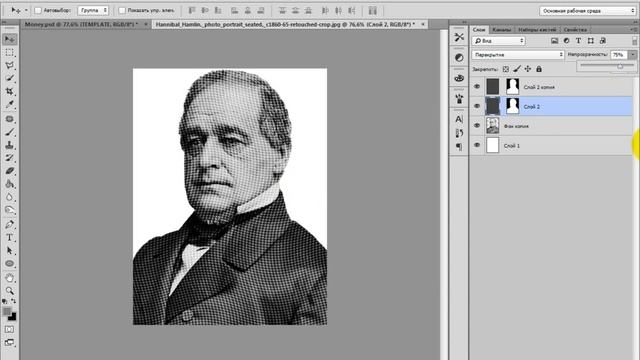Click the Auto-Align Layers icon in options bar

(x=373, y=11)
